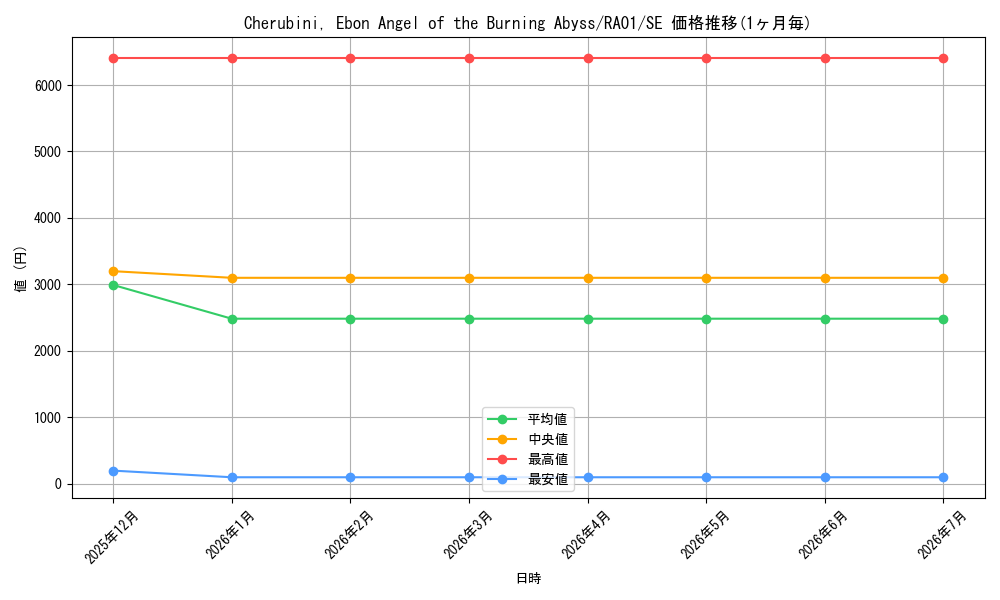Click the y-axis tick label 5000
This screenshot has width=1000, height=600.
pos(48,152)
